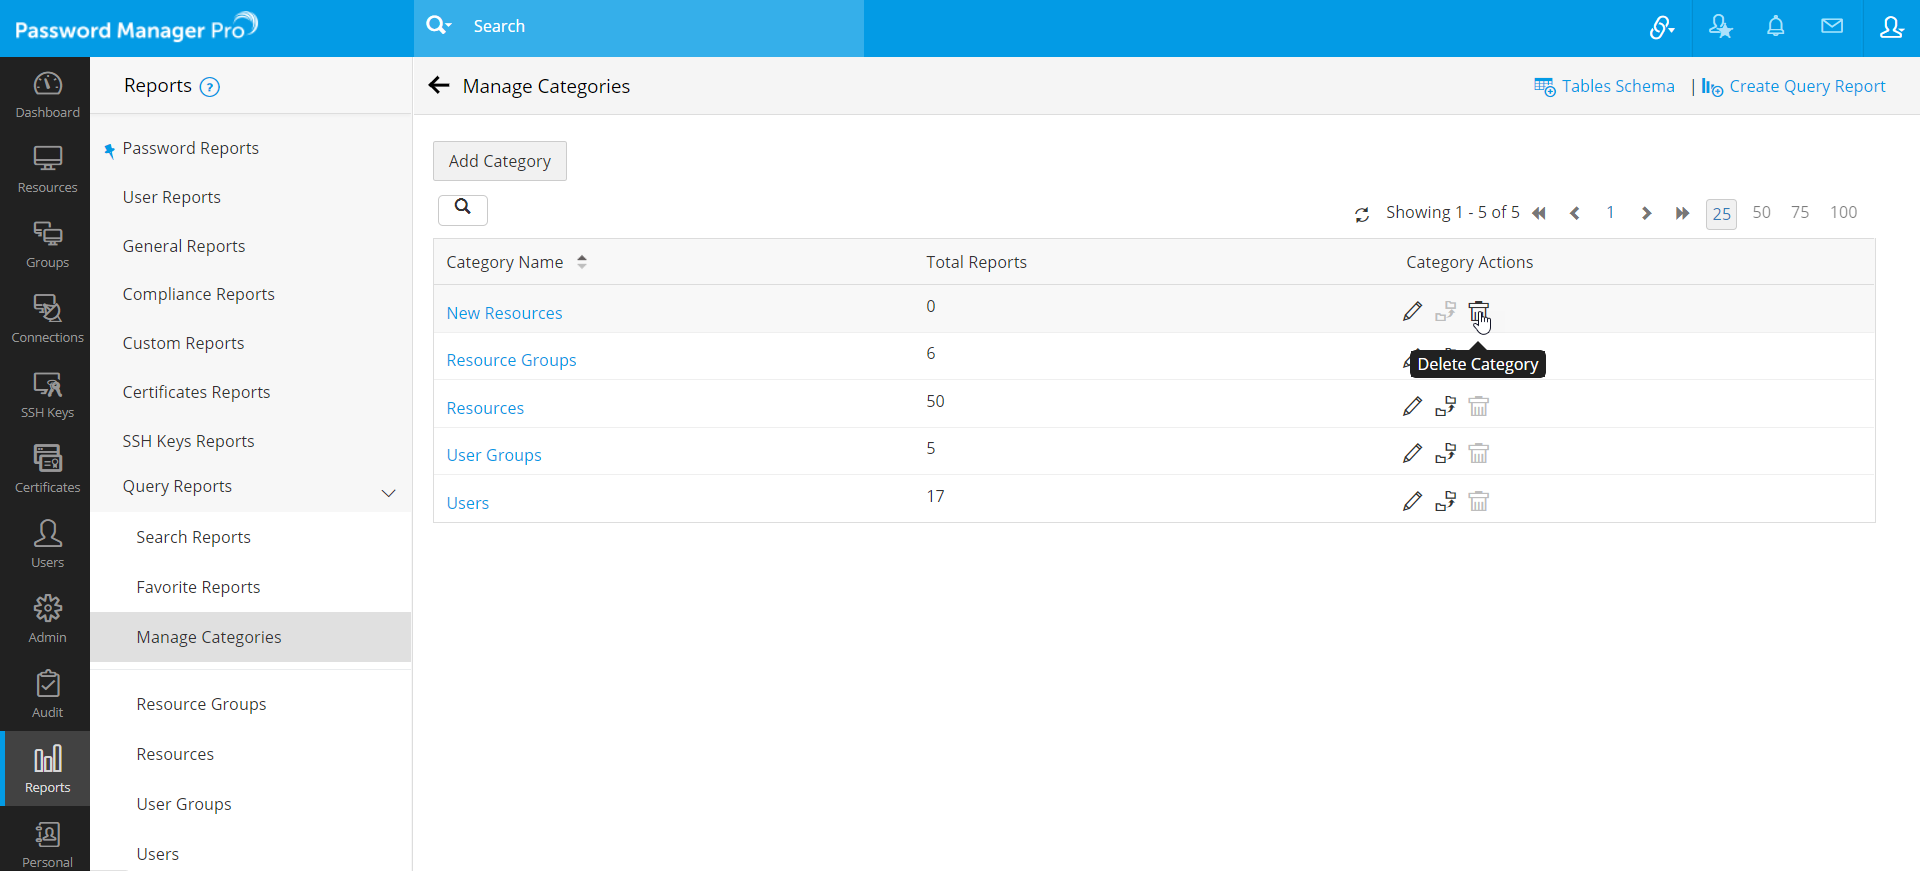Screen dimensions: 1920x871
Task: Edit the Resources category with the pencil icon
Action: coord(1412,407)
